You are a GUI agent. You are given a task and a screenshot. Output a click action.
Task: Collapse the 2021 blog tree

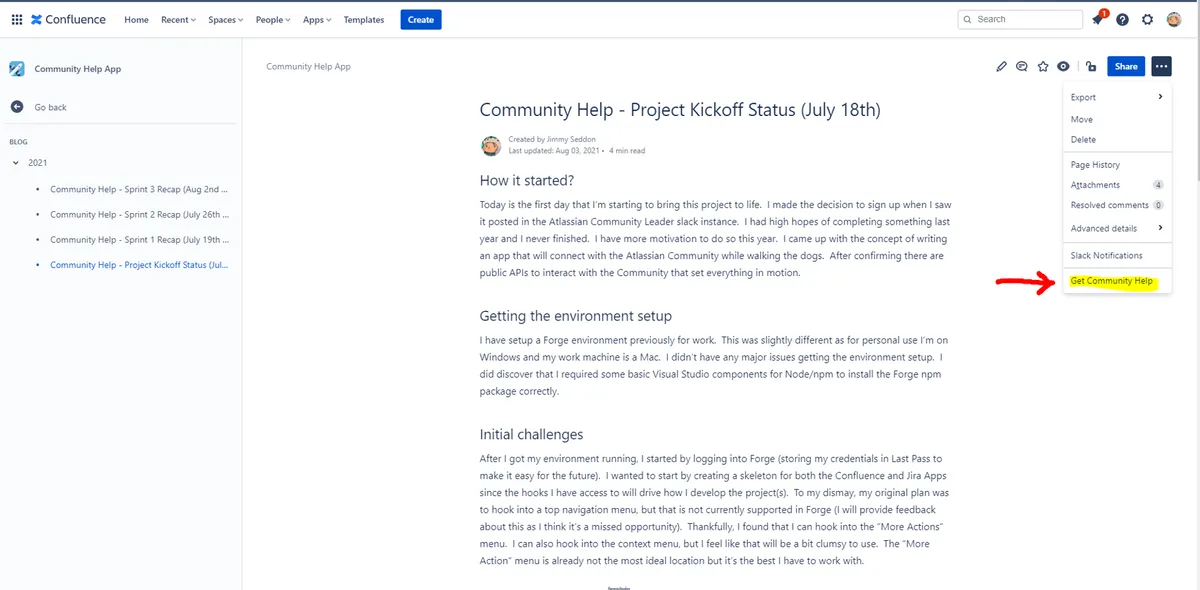tap(16, 163)
